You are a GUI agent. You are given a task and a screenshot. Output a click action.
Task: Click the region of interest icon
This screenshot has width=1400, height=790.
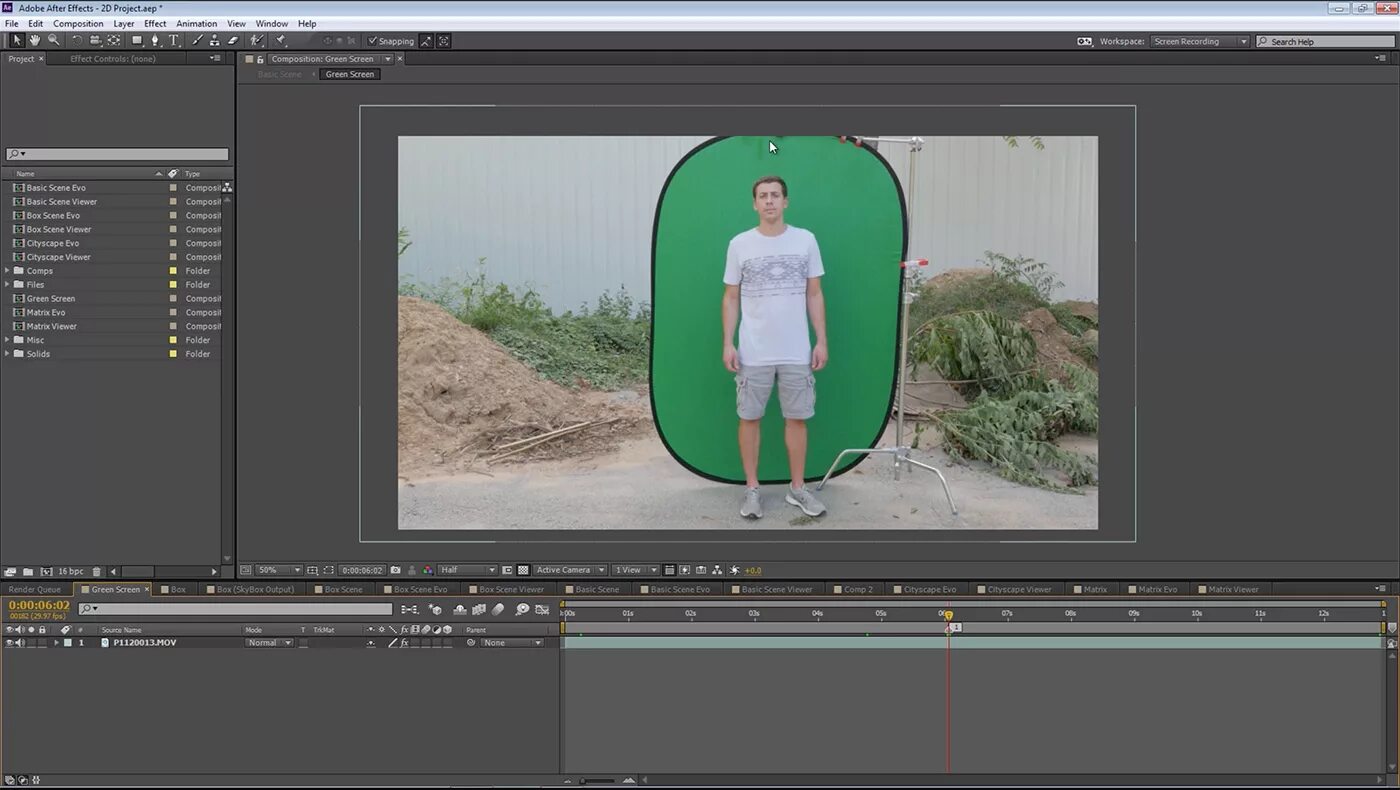click(507, 570)
